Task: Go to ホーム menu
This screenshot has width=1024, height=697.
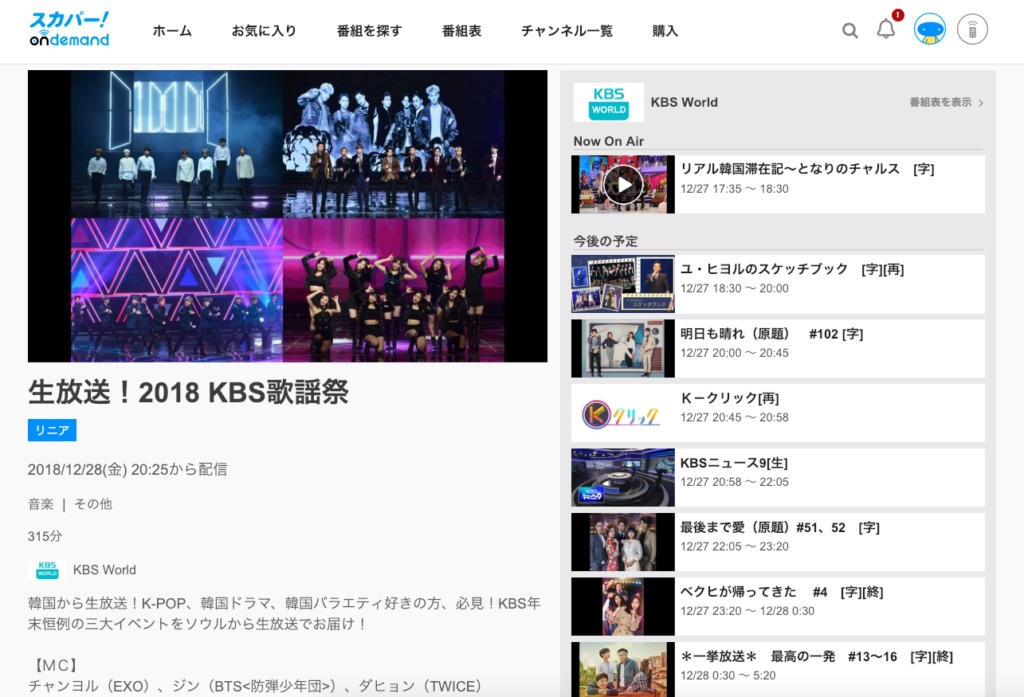Action: tap(172, 31)
